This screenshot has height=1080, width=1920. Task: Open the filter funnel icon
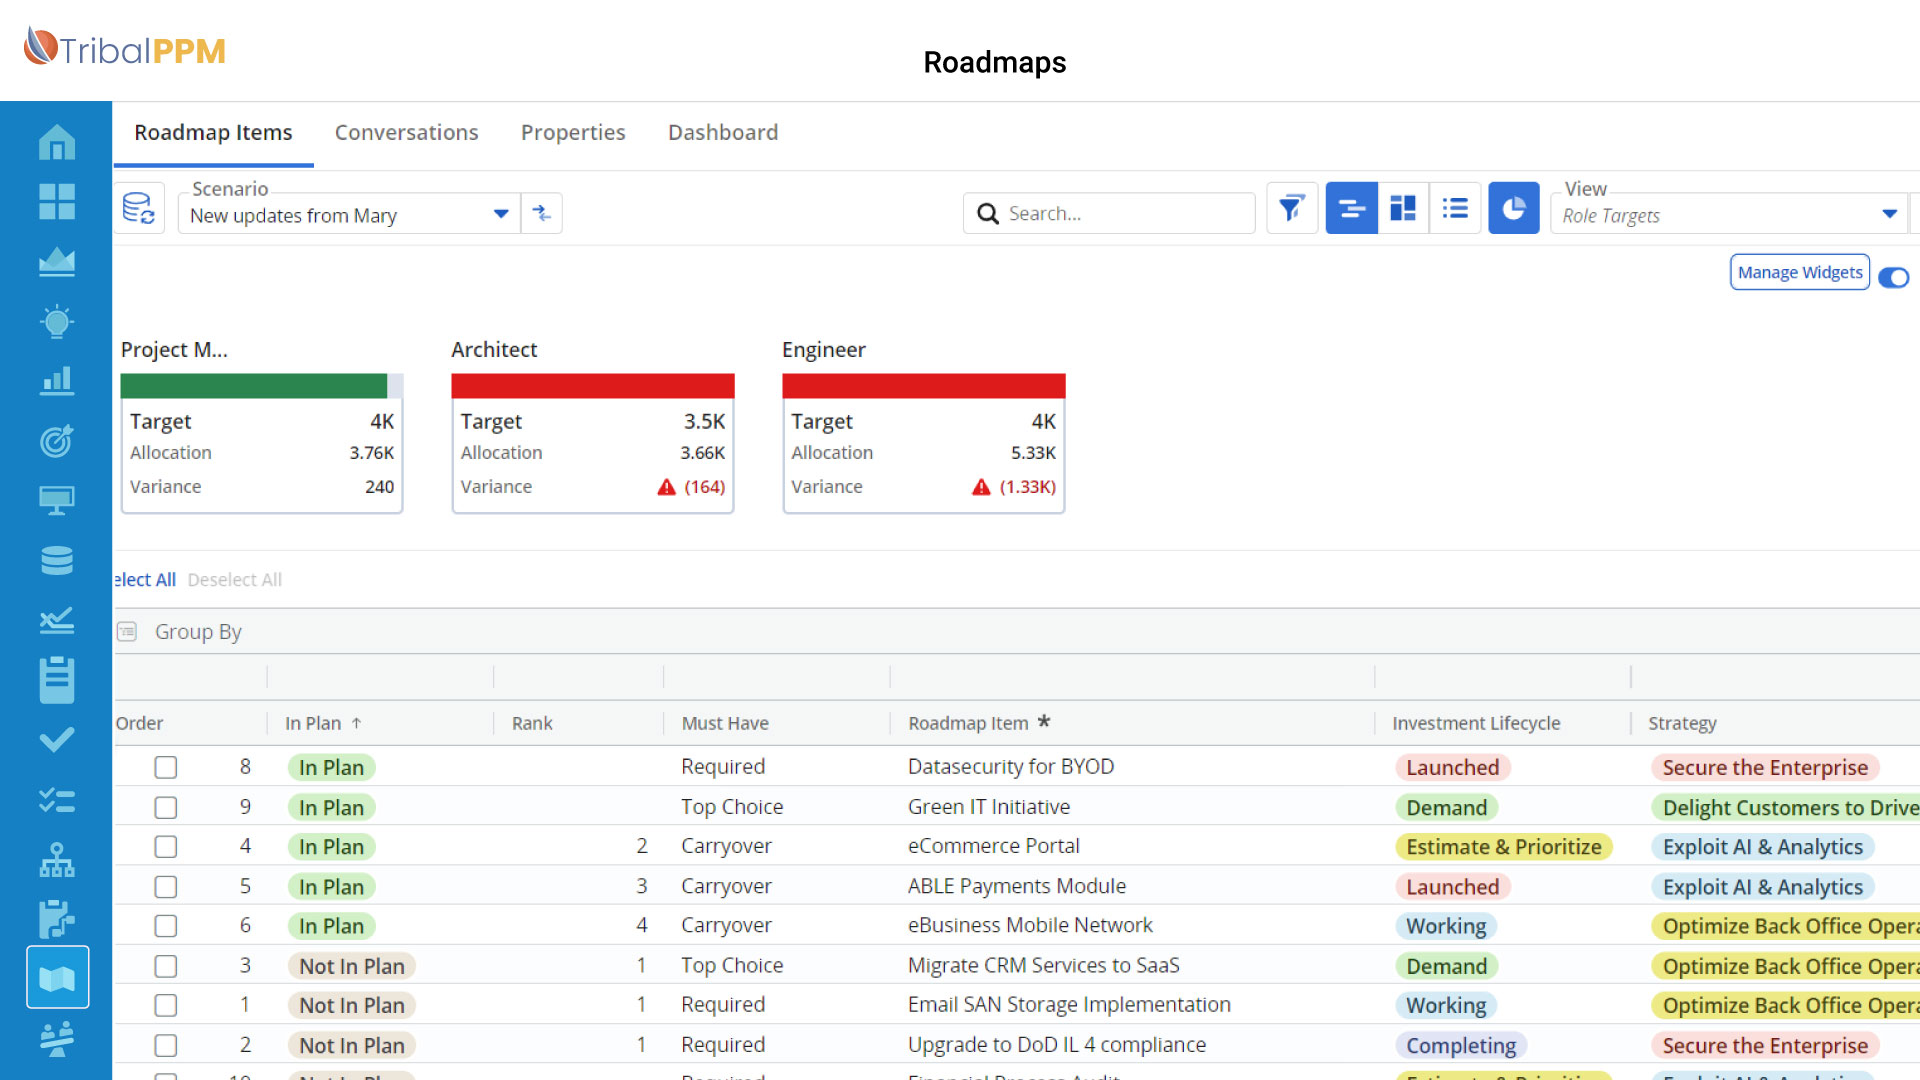pos(1291,208)
